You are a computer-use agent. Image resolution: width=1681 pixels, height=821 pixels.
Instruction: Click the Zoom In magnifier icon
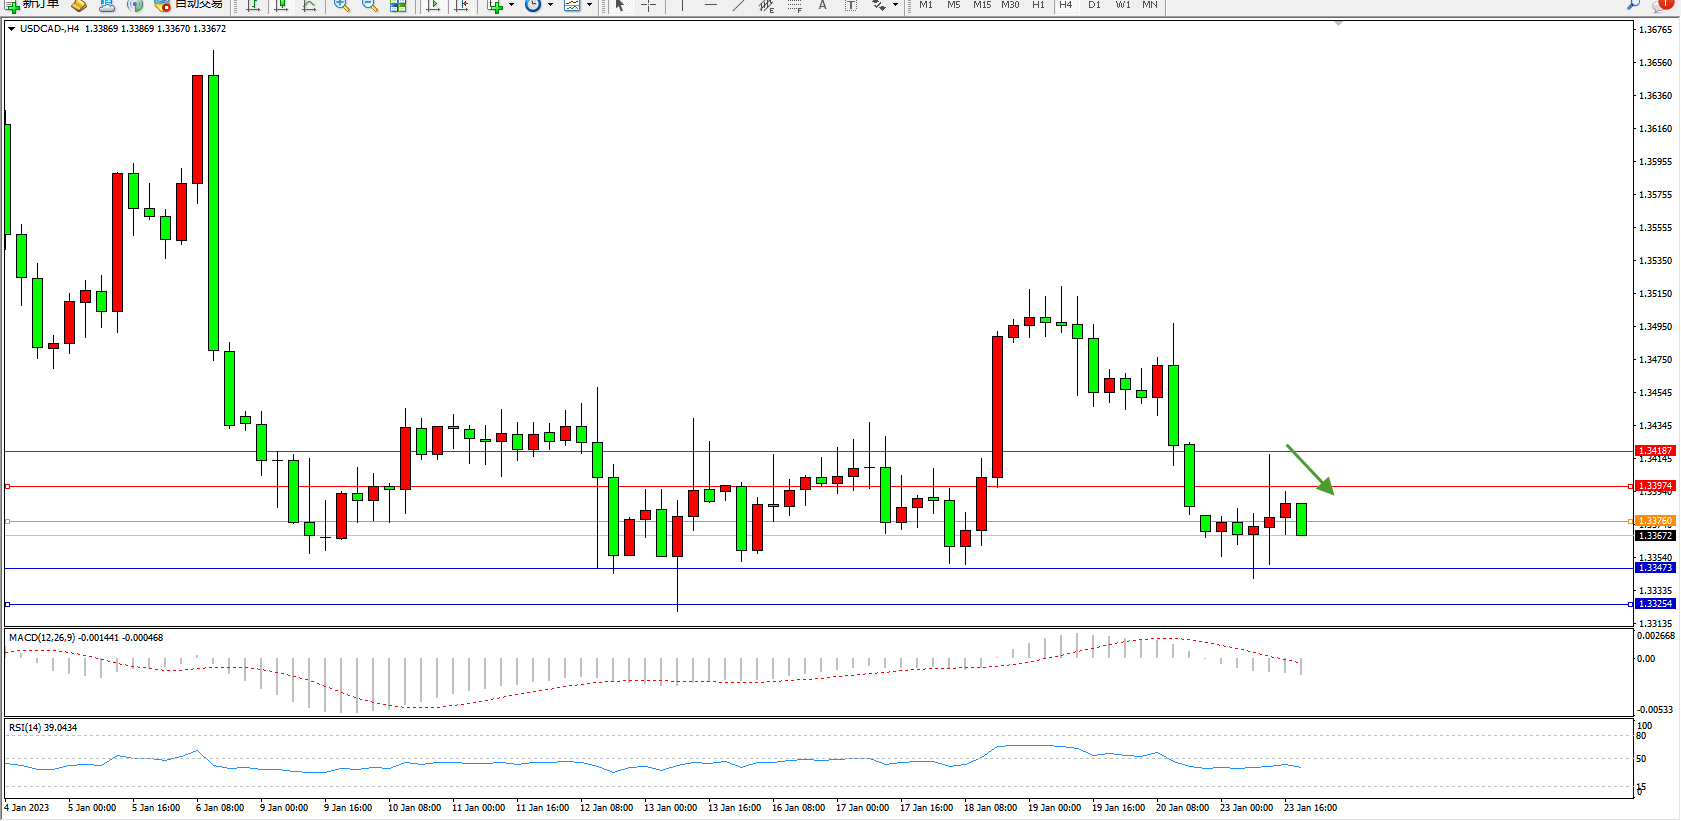tap(342, 5)
